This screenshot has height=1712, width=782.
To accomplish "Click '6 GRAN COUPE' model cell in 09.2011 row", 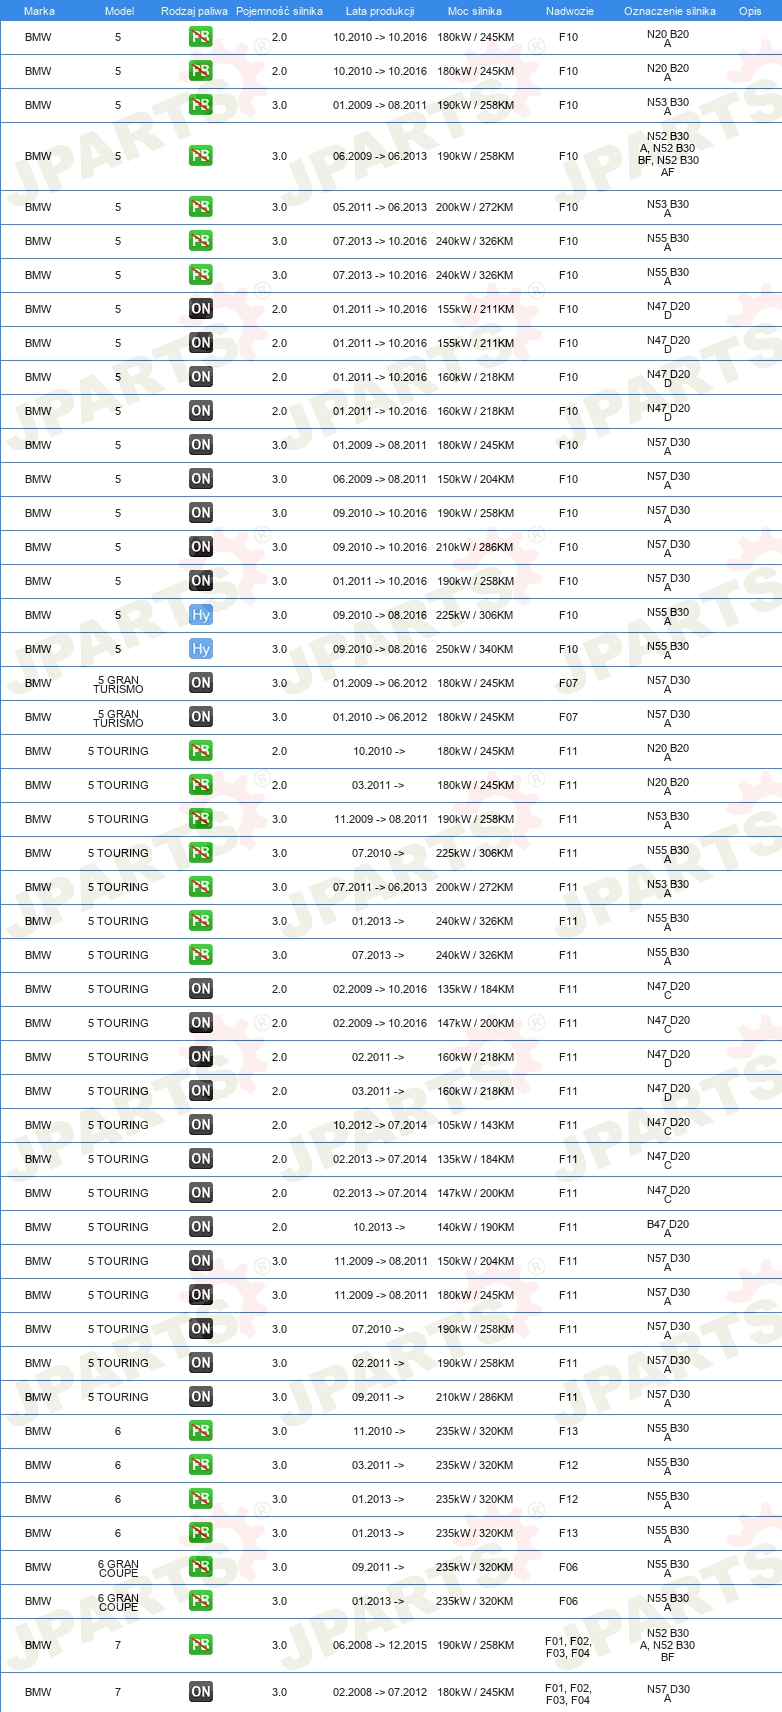I will pos(118,1568).
